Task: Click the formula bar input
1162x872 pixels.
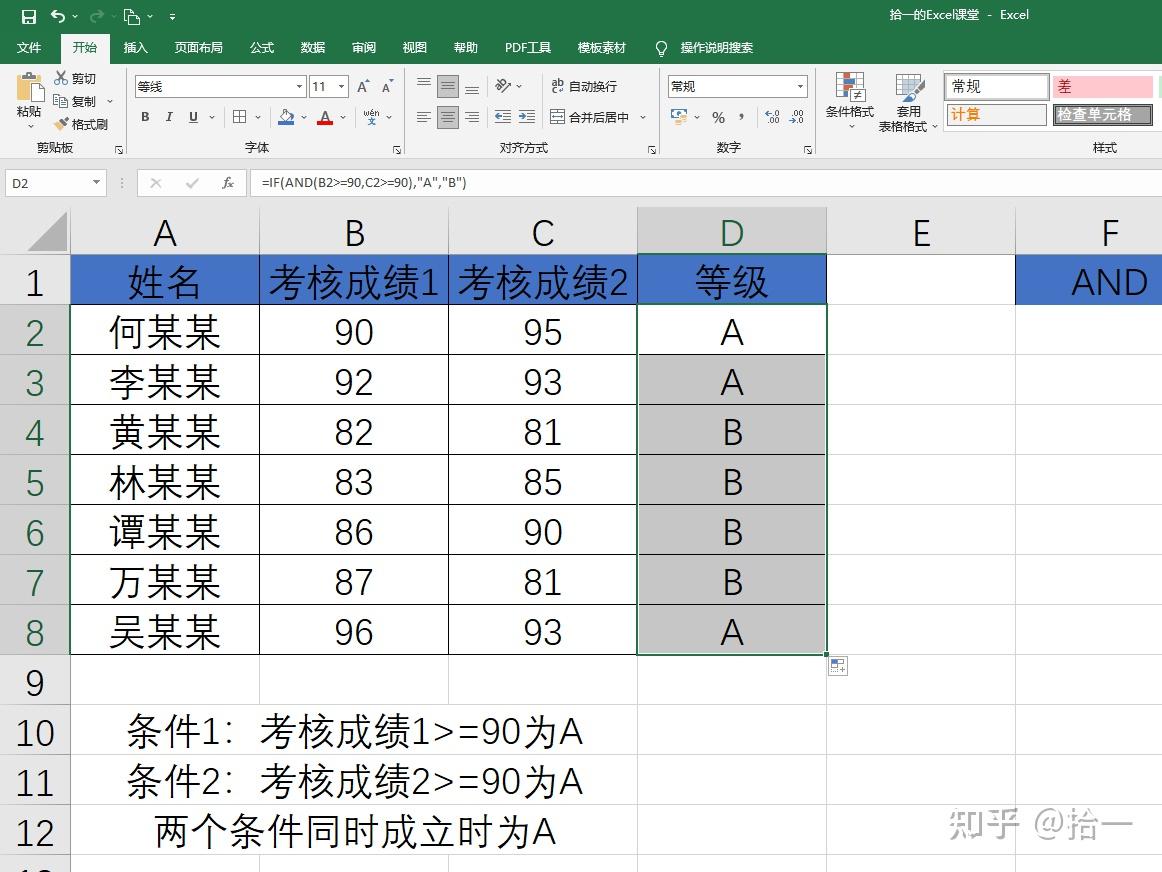Action: [706, 183]
